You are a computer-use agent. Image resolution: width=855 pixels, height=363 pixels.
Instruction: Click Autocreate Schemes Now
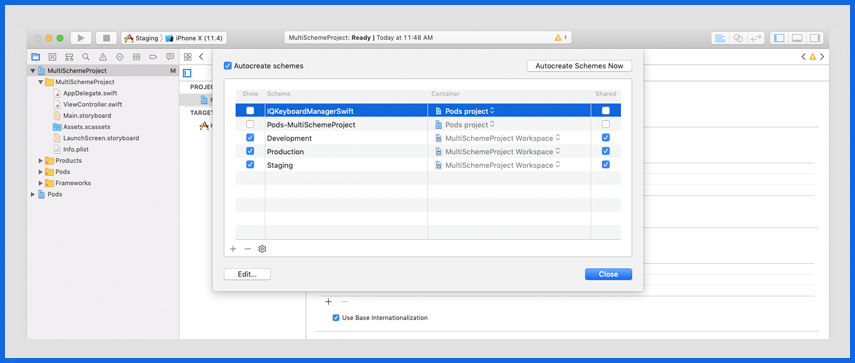tap(579, 66)
